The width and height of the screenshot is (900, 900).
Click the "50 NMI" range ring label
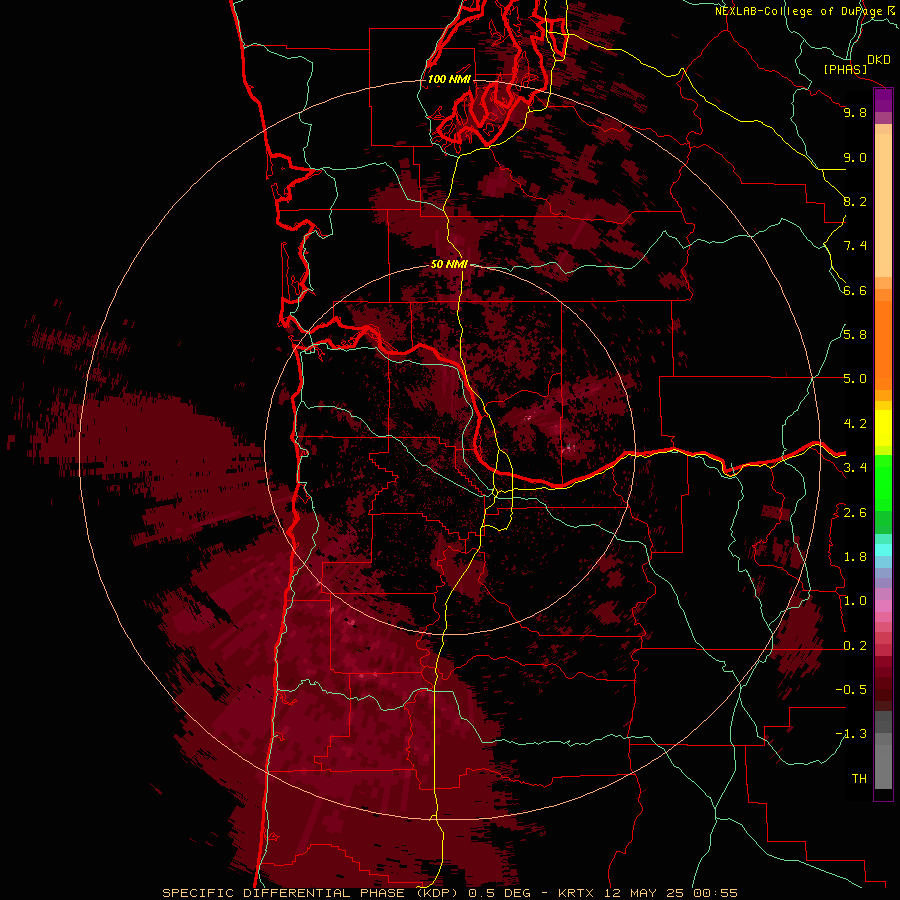449,265
